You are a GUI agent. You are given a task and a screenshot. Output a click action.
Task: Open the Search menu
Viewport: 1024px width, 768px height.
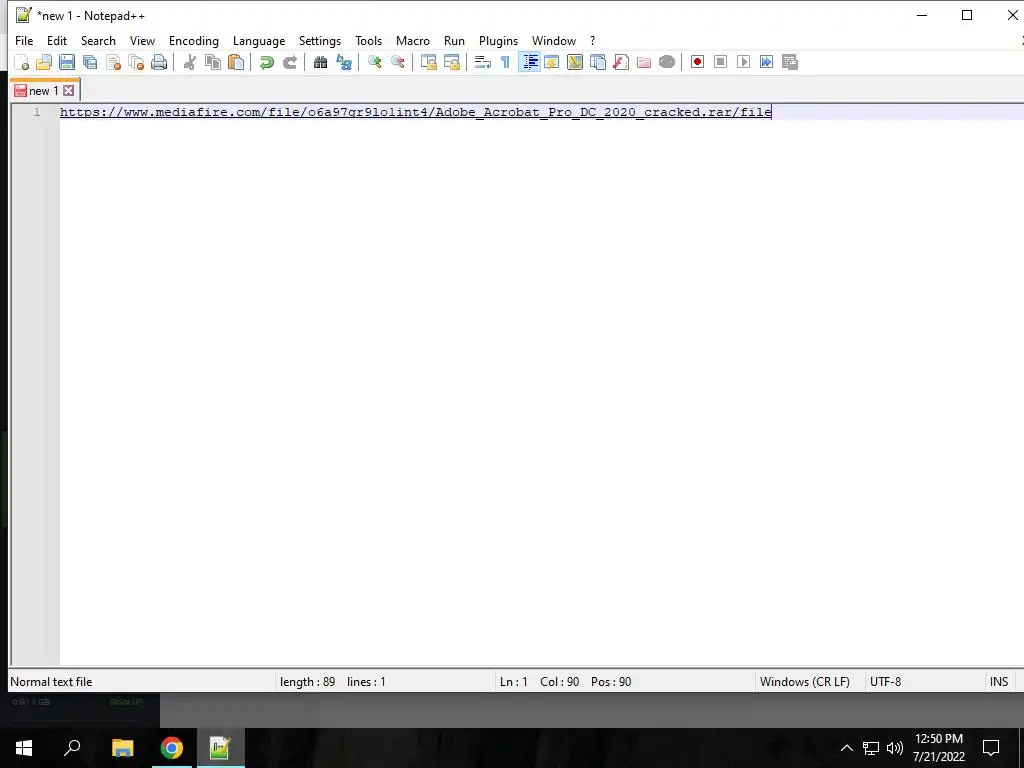coord(98,40)
